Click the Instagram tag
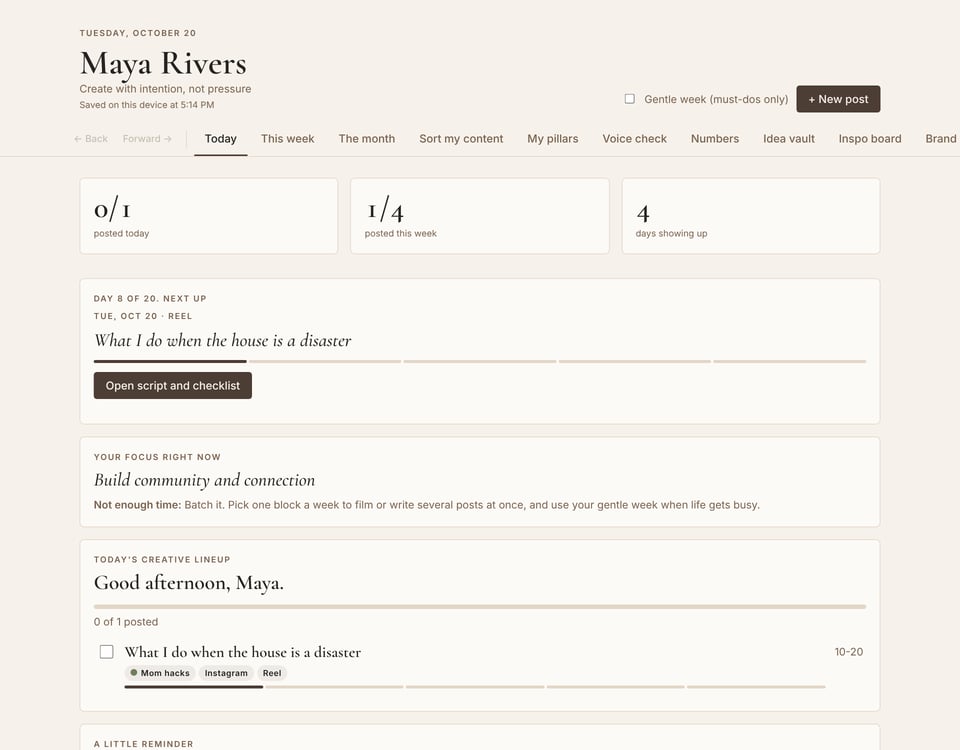Image resolution: width=960 pixels, height=750 pixels. click(x=226, y=673)
